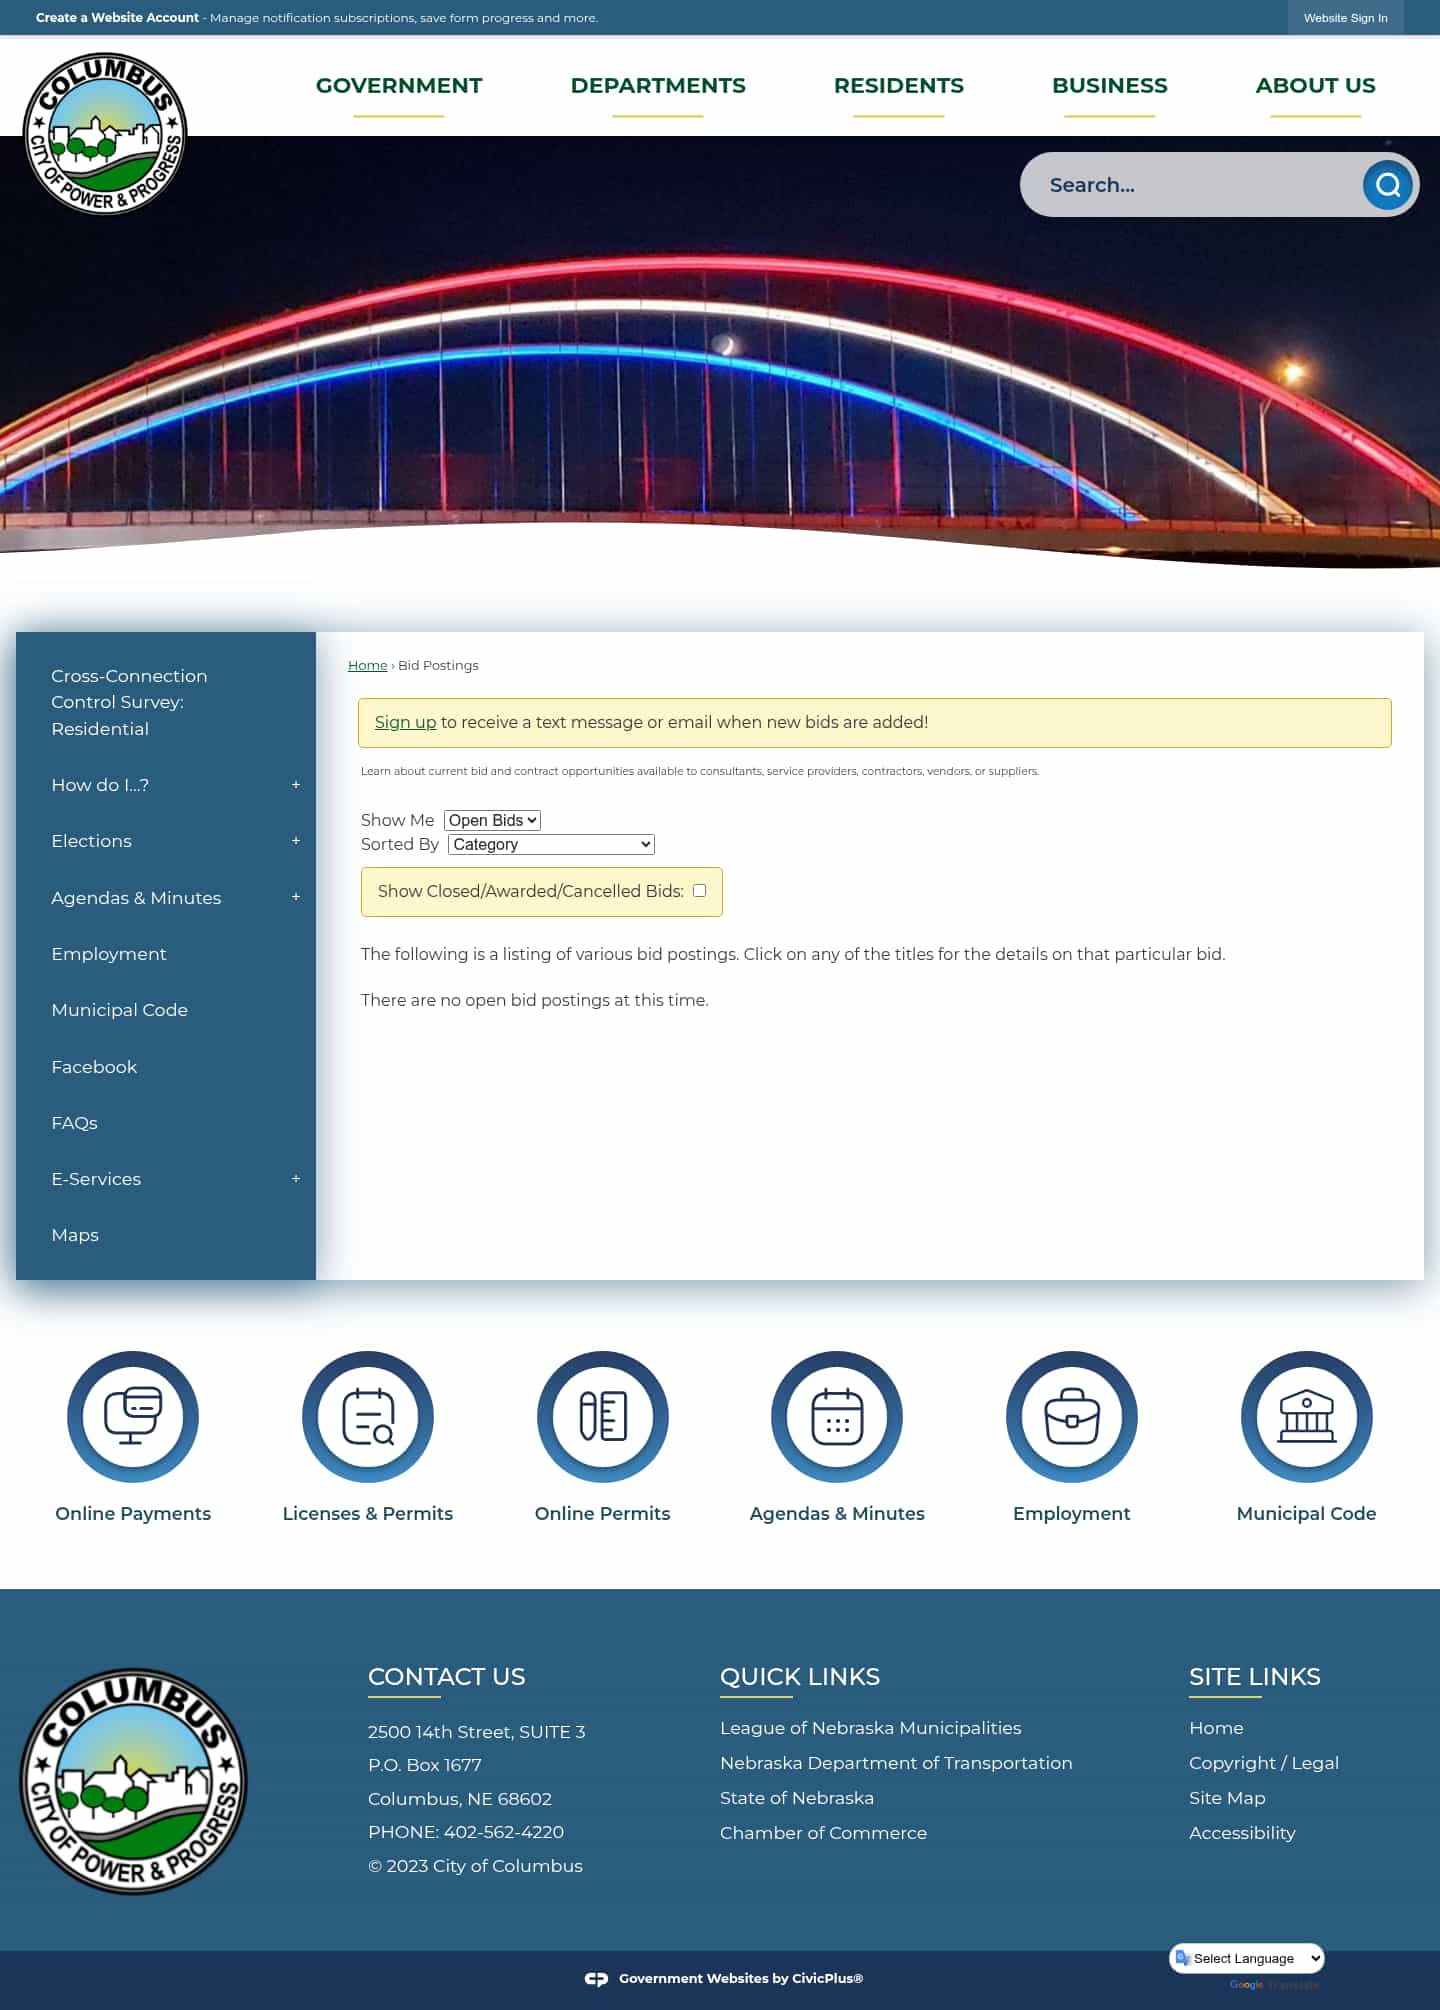
Task: Click the CONTACT US footer heading
Action: pyautogui.click(x=447, y=1677)
